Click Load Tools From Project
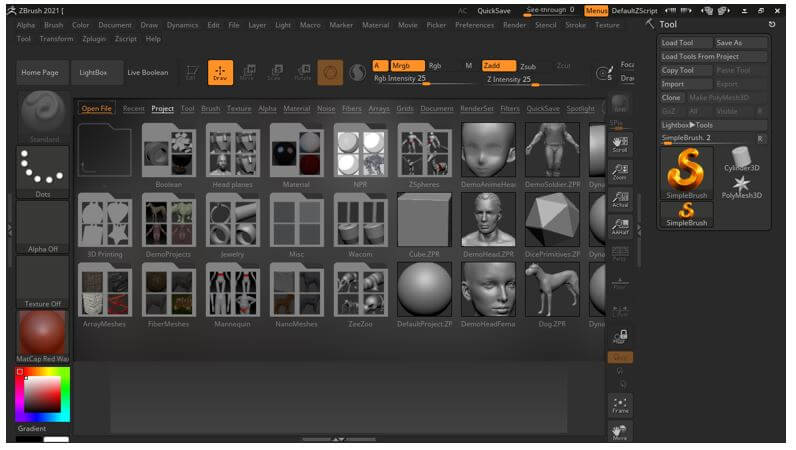The height and width of the screenshot is (450, 796). pos(713,56)
